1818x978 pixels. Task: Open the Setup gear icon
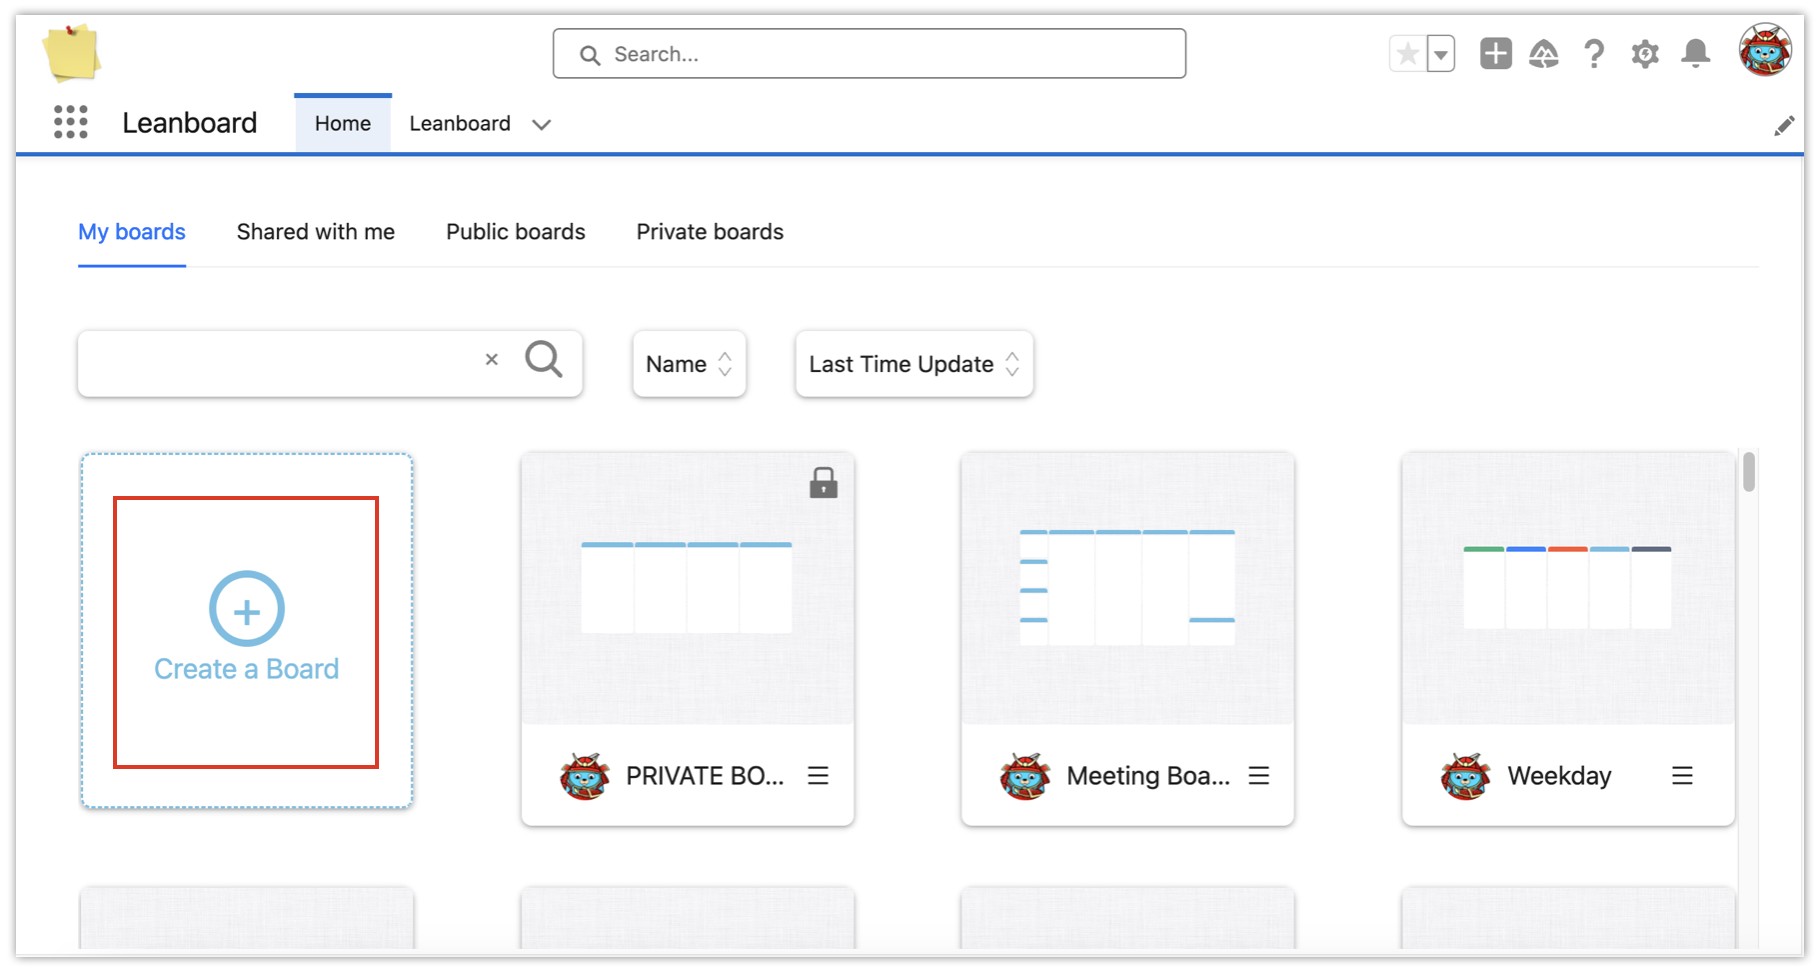click(x=1645, y=54)
